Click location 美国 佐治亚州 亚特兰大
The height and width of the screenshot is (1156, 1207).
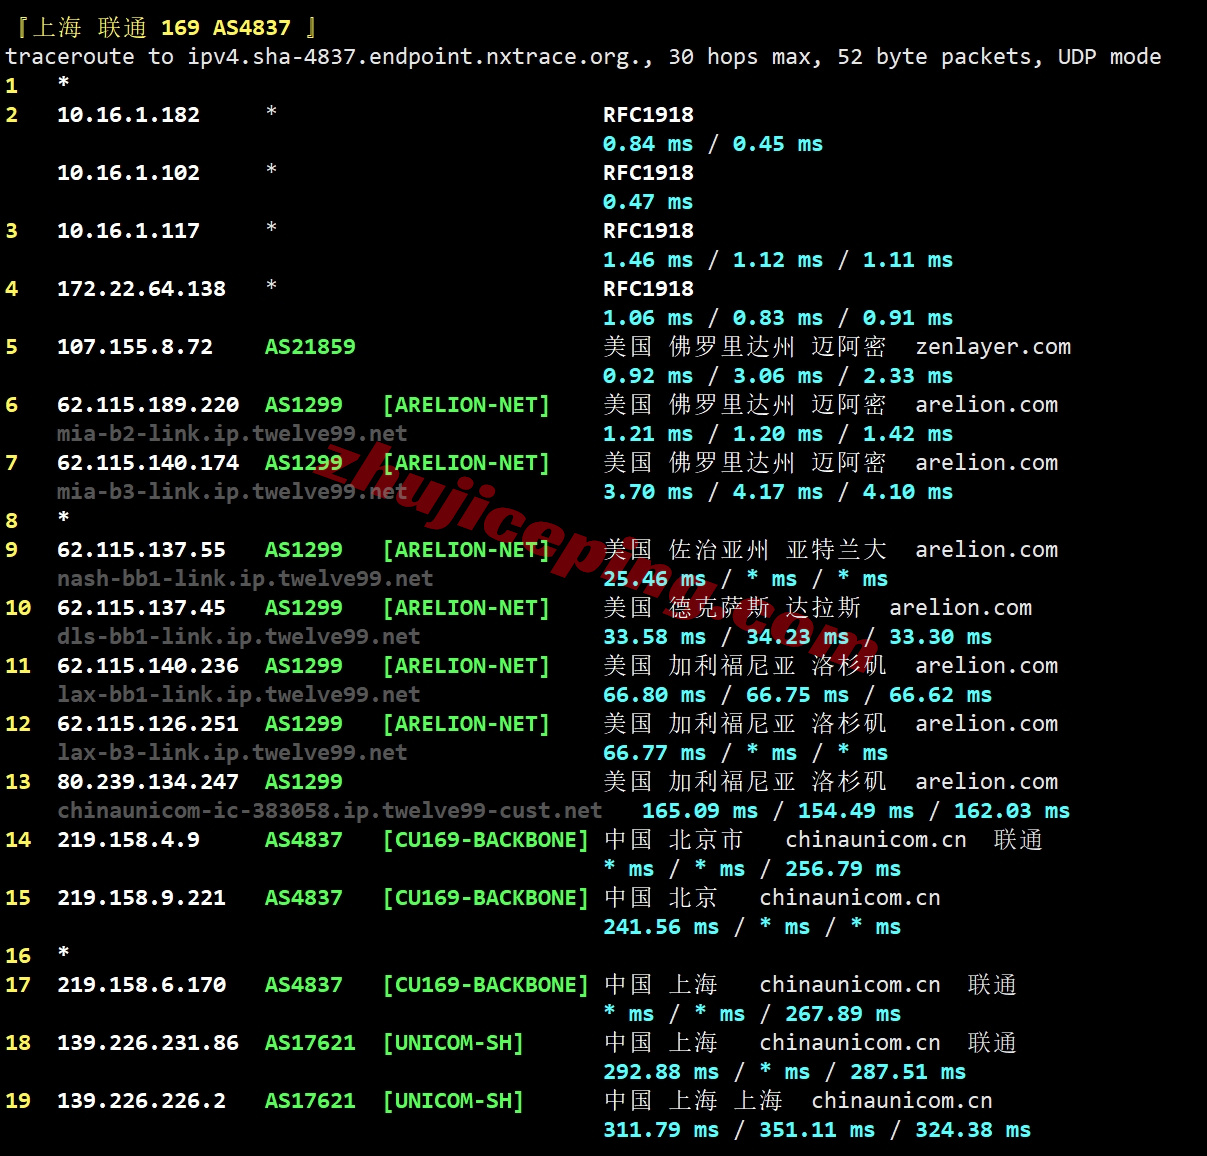(x=745, y=550)
